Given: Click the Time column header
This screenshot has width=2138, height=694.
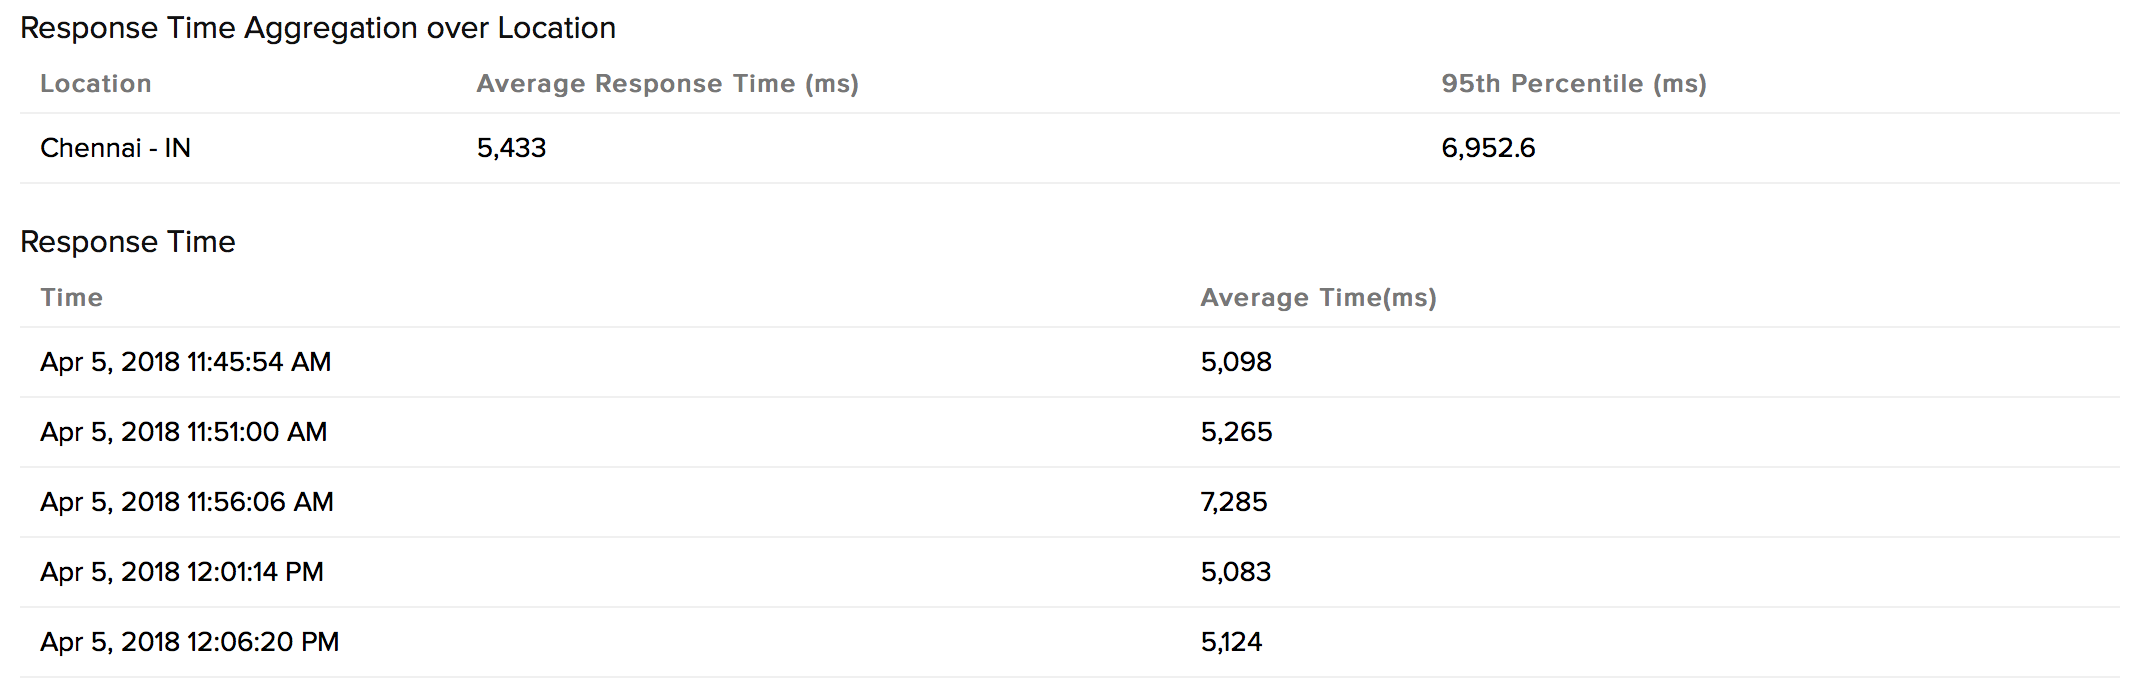Looking at the screenshot, I should [x=72, y=298].
